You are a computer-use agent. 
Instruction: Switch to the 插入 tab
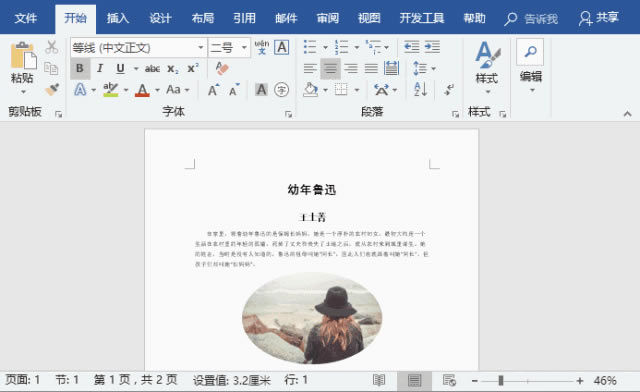118,18
